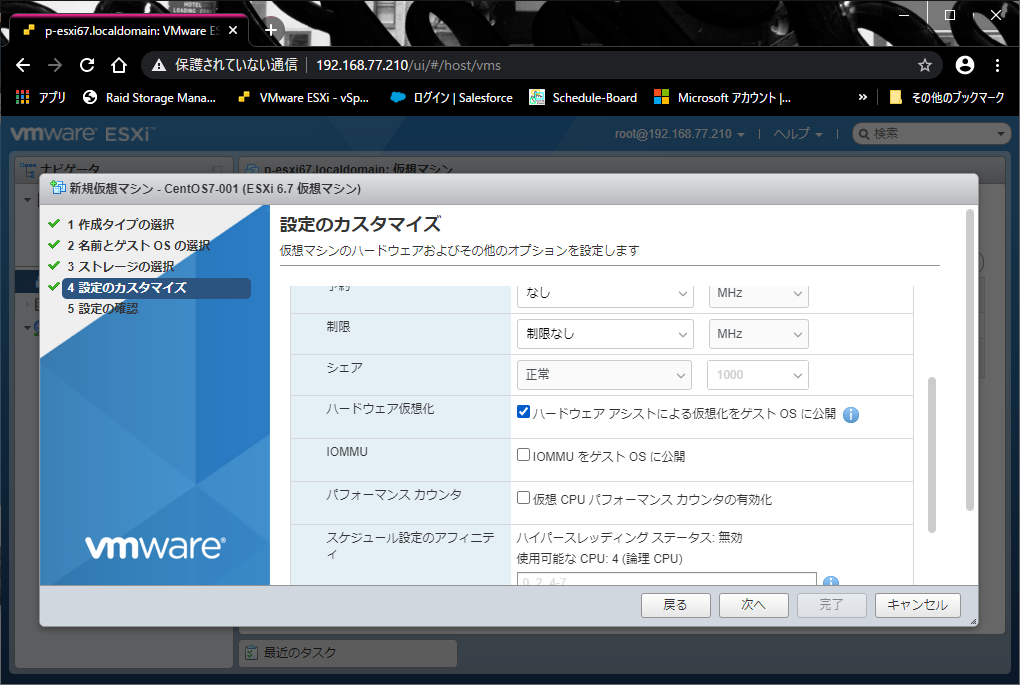Toggle ハードウェア アシストによる仮想化 checkbox
1020x685 pixels.
pos(523,412)
